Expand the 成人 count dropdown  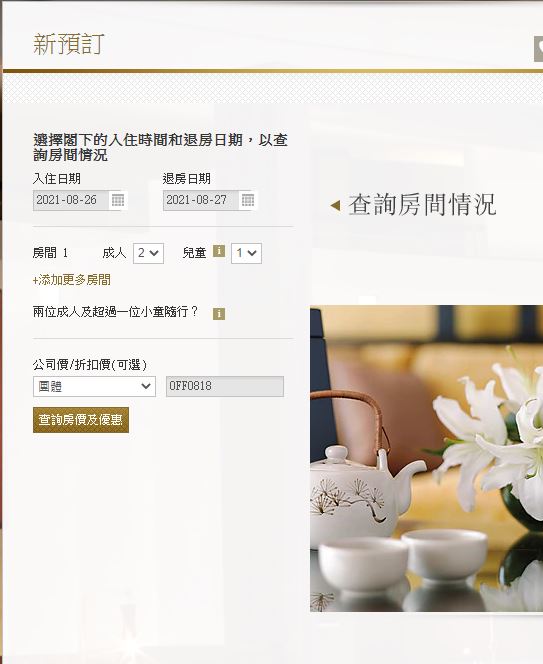coord(148,253)
